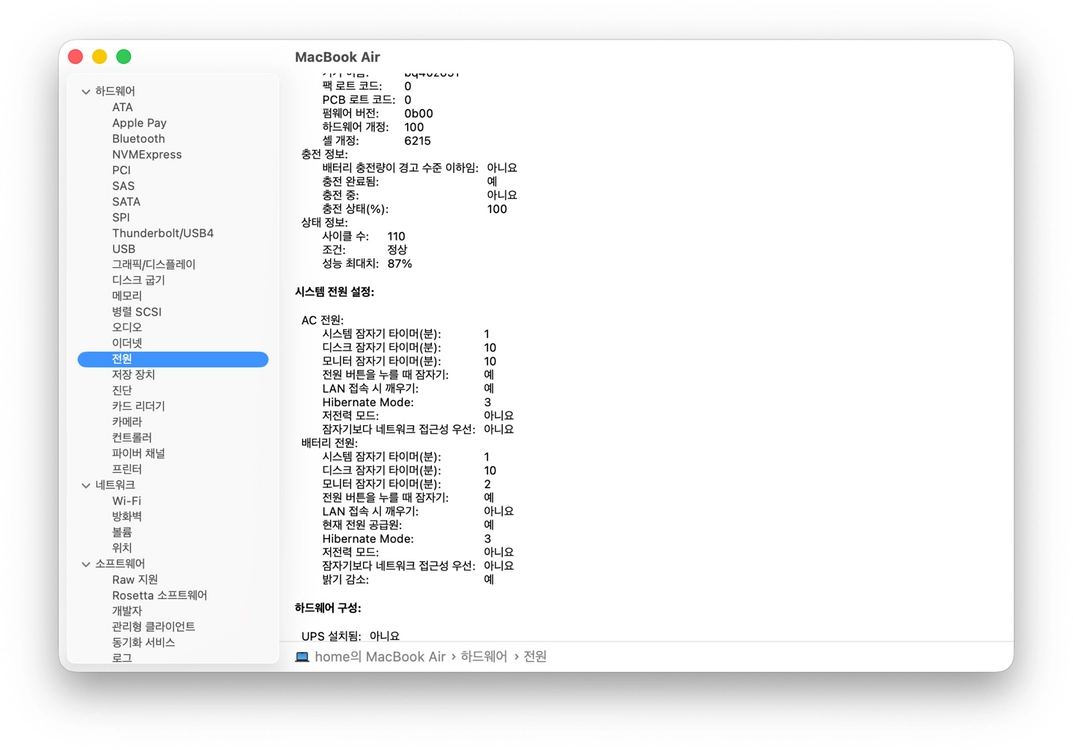The width and height of the screenshot is (1073, 750).
Task: Select Wi-Fi under 네트워크
Action: (x=126, y=502)
